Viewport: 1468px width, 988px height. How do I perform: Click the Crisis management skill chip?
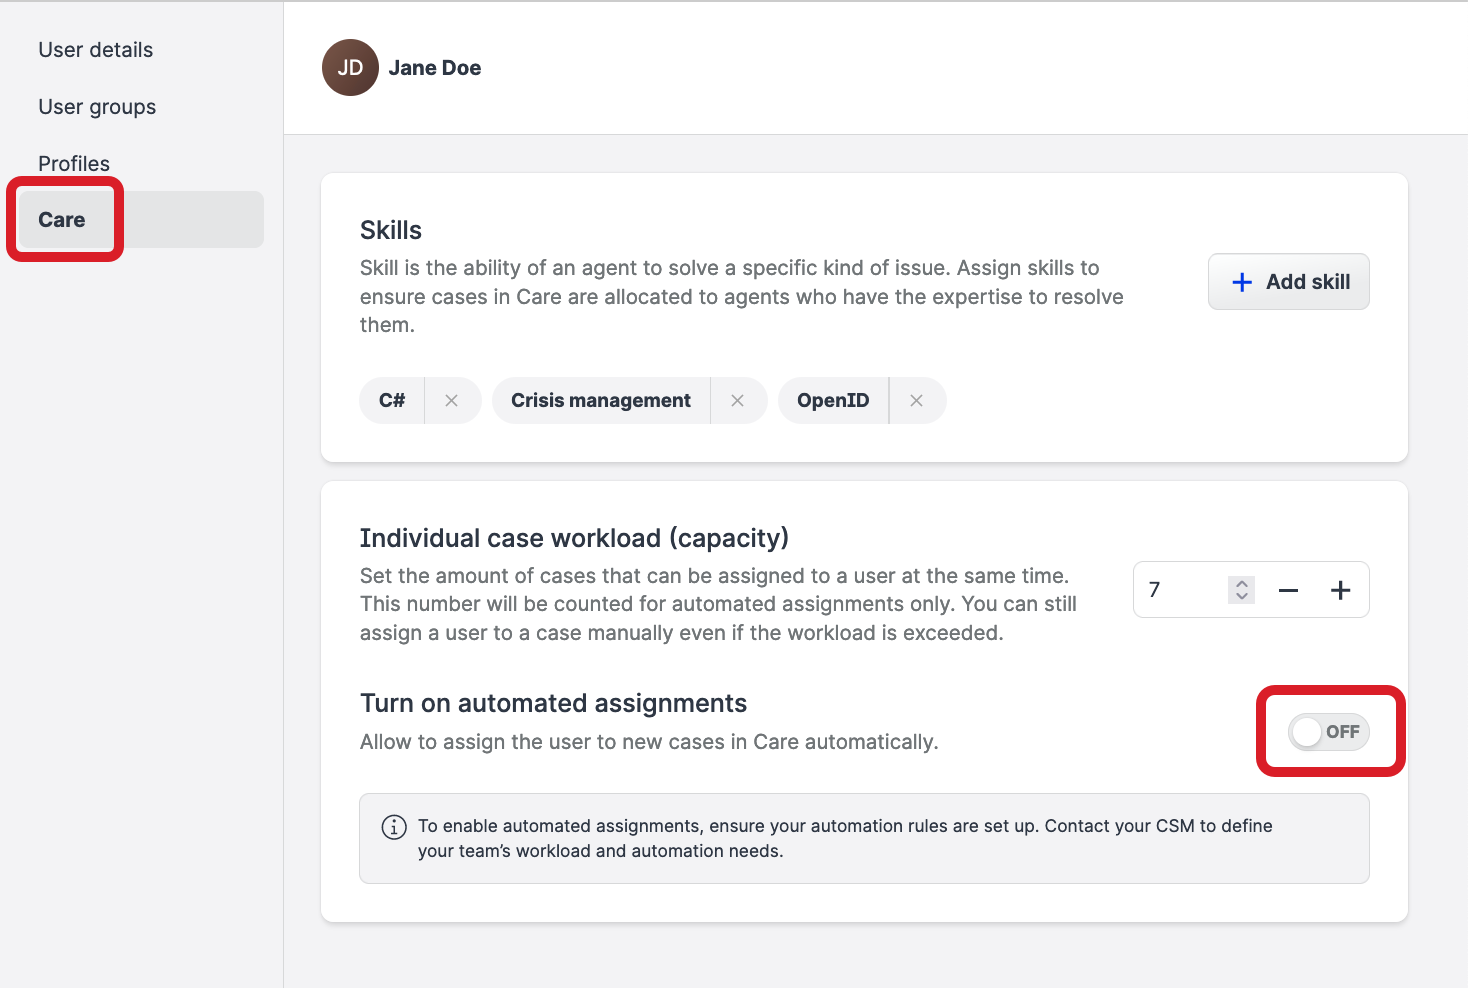click(601, 400)
